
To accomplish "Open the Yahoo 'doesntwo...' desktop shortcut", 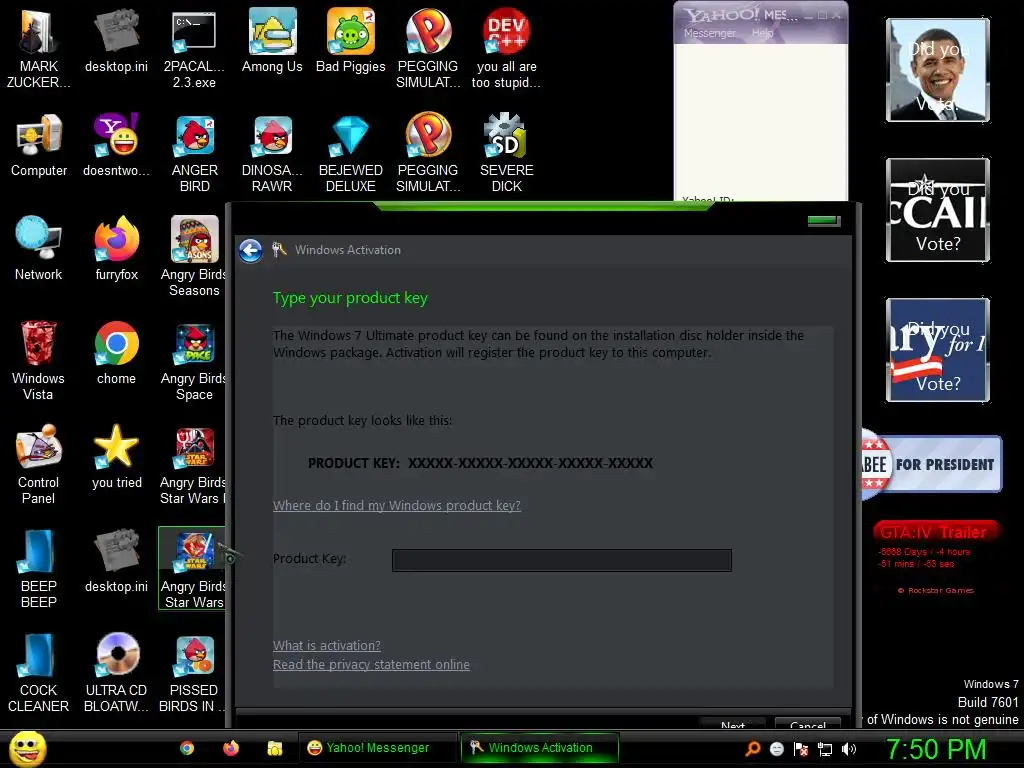I will coord(116,145).
